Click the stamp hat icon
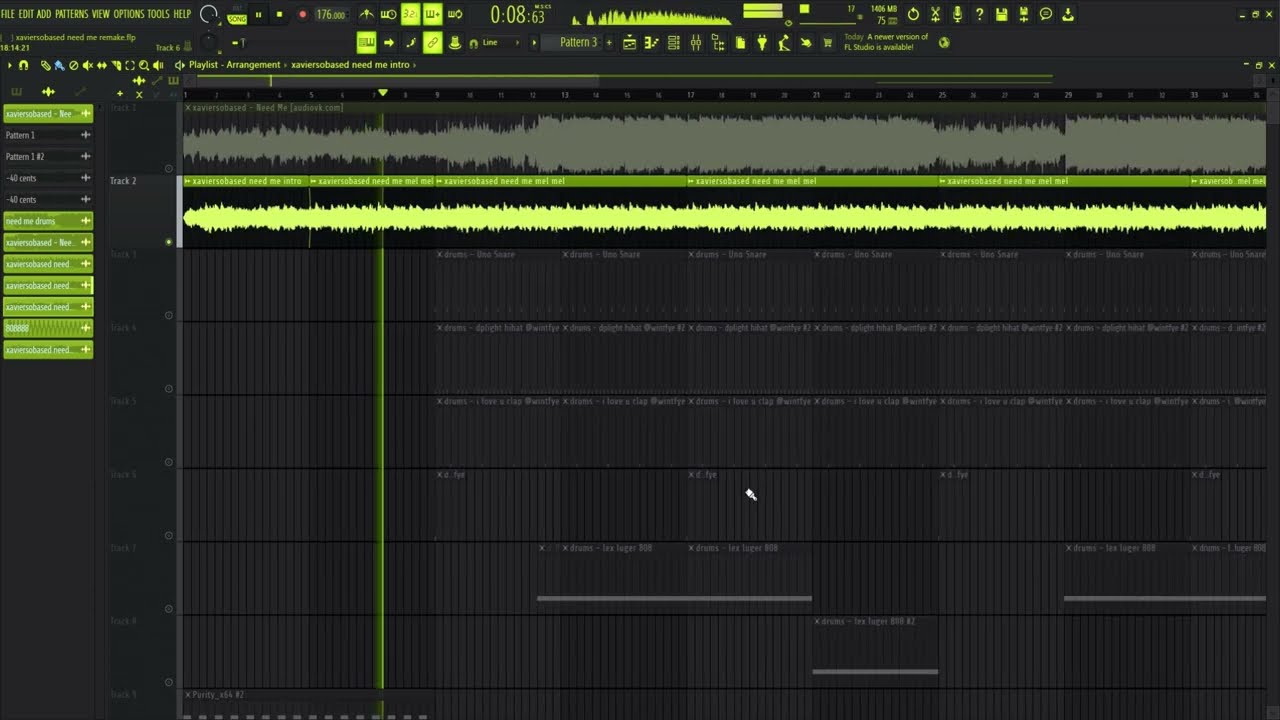 click(455, 42)
